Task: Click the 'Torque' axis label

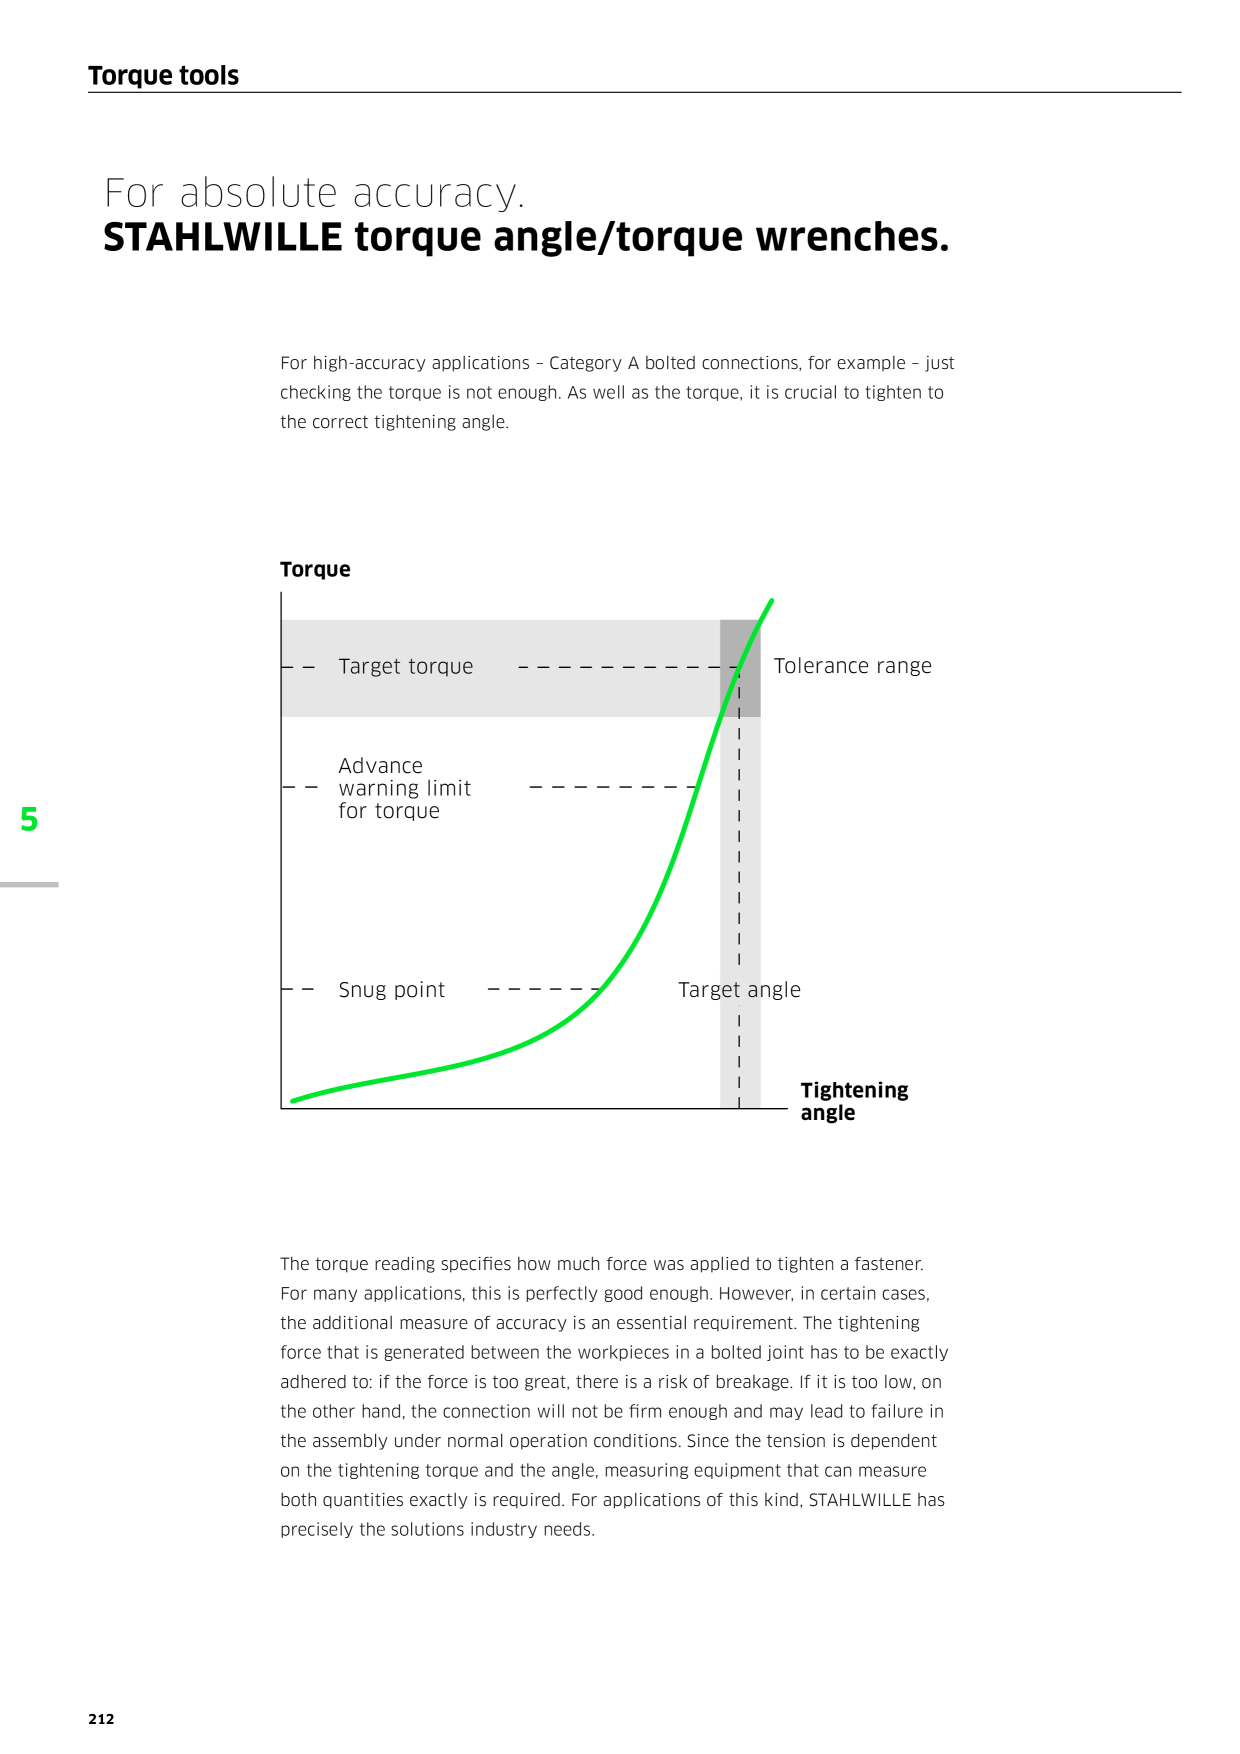Action: (x=315, y=569)
